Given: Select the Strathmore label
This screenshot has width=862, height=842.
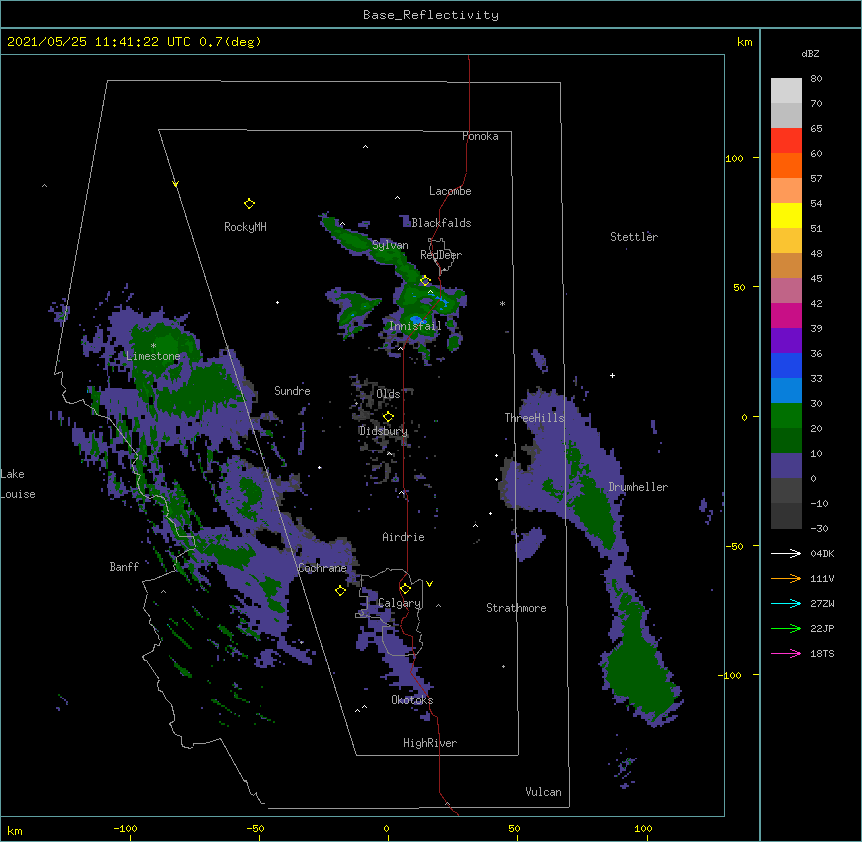Looking at the screenshot, I should (x=516, y=608).
